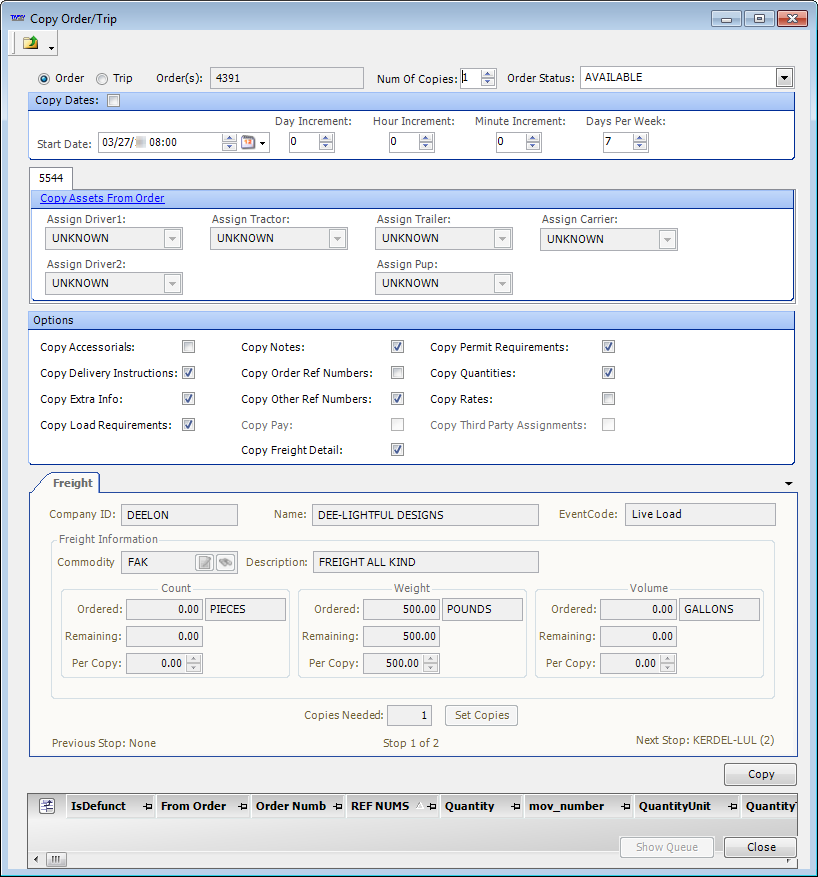Open the Start Date calendar picker icon
The width and height of the screenshot is (818, 877).
(x=248, y=143)
